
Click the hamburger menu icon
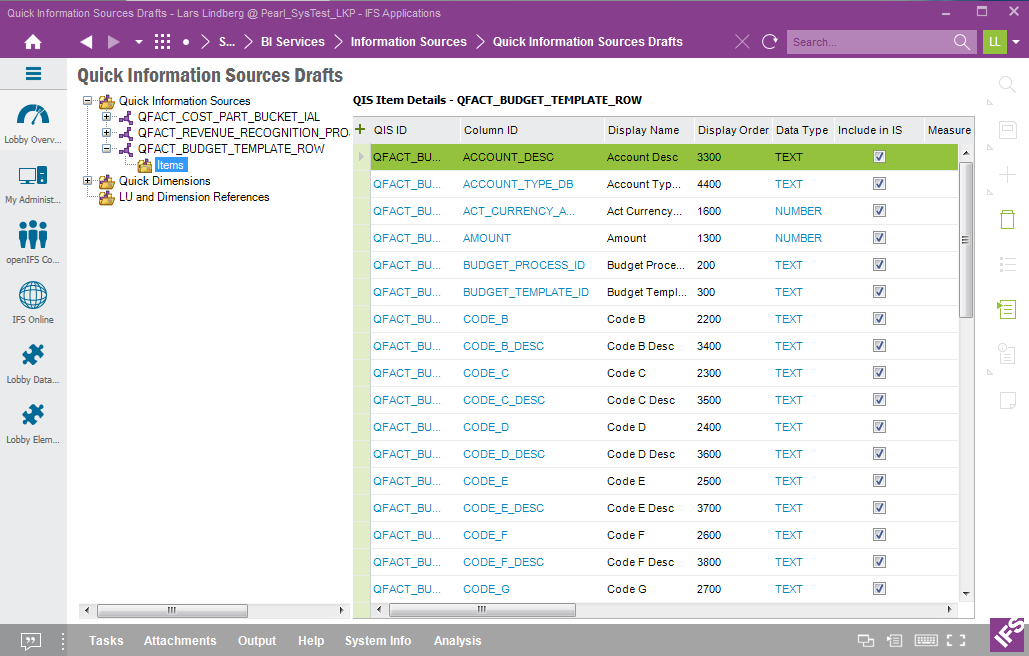point(33,74)
